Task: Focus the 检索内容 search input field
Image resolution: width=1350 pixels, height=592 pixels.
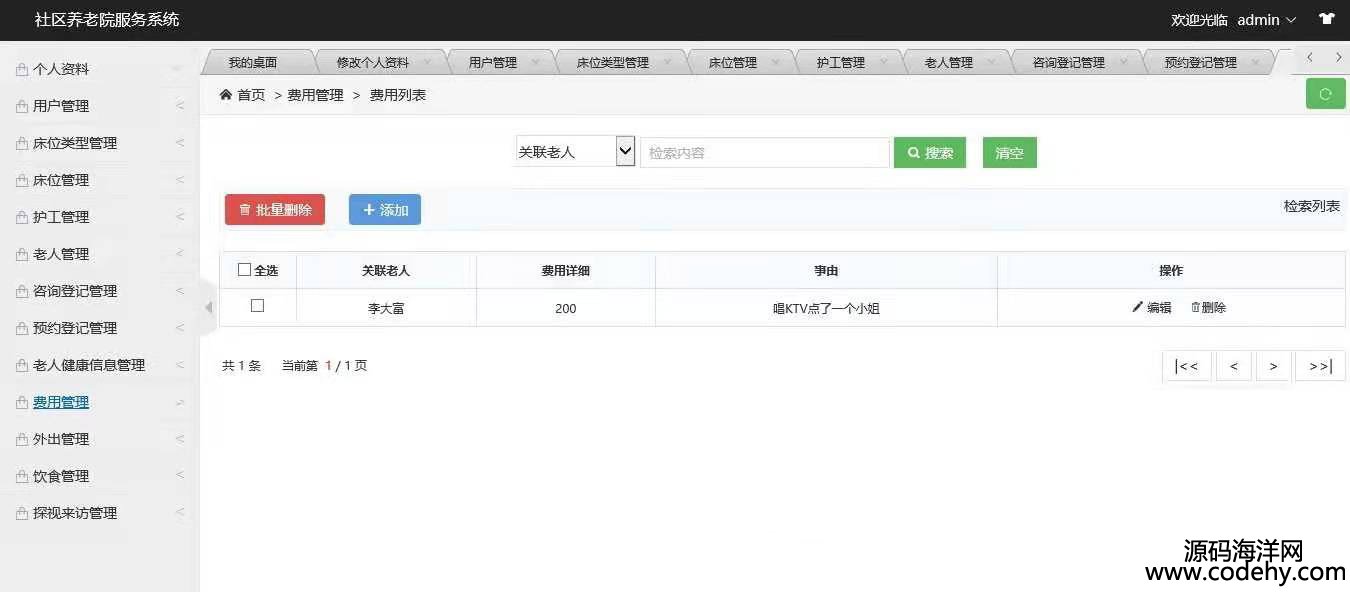Action: 764,153
